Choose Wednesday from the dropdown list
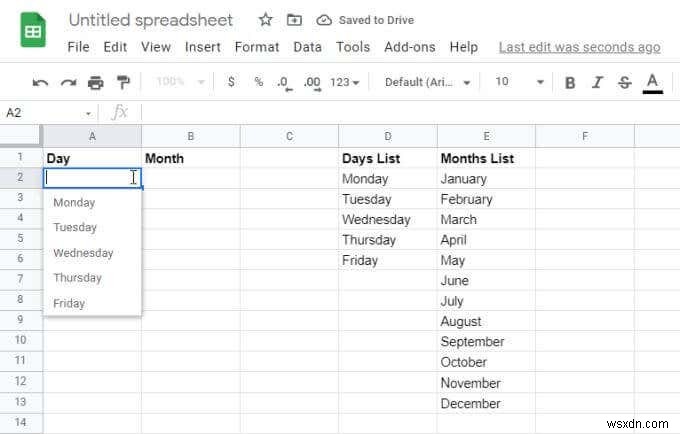Screen dimensions: 680x434 click(x=84, y=253)
